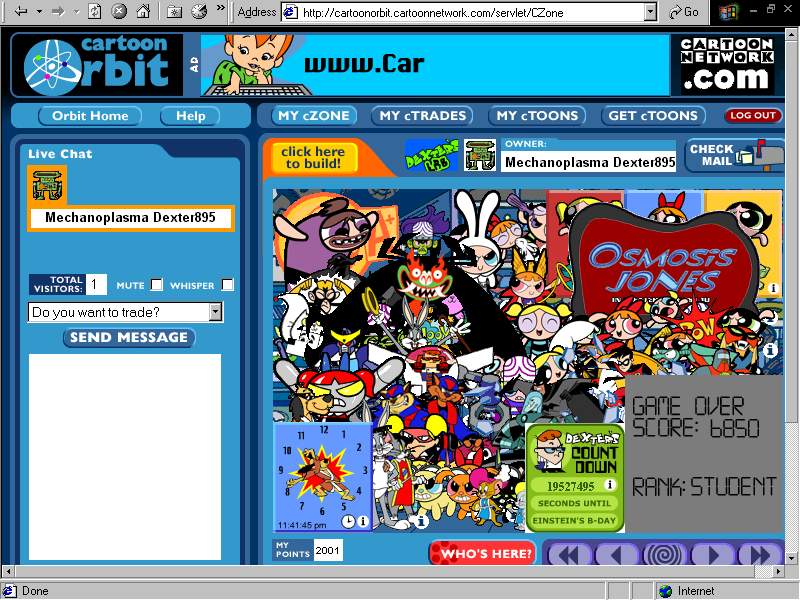Screen dimensions: 800x600
Task: Switch to the MY cTRADES tab
Action: pyautogui.click(x=423, y=115)
